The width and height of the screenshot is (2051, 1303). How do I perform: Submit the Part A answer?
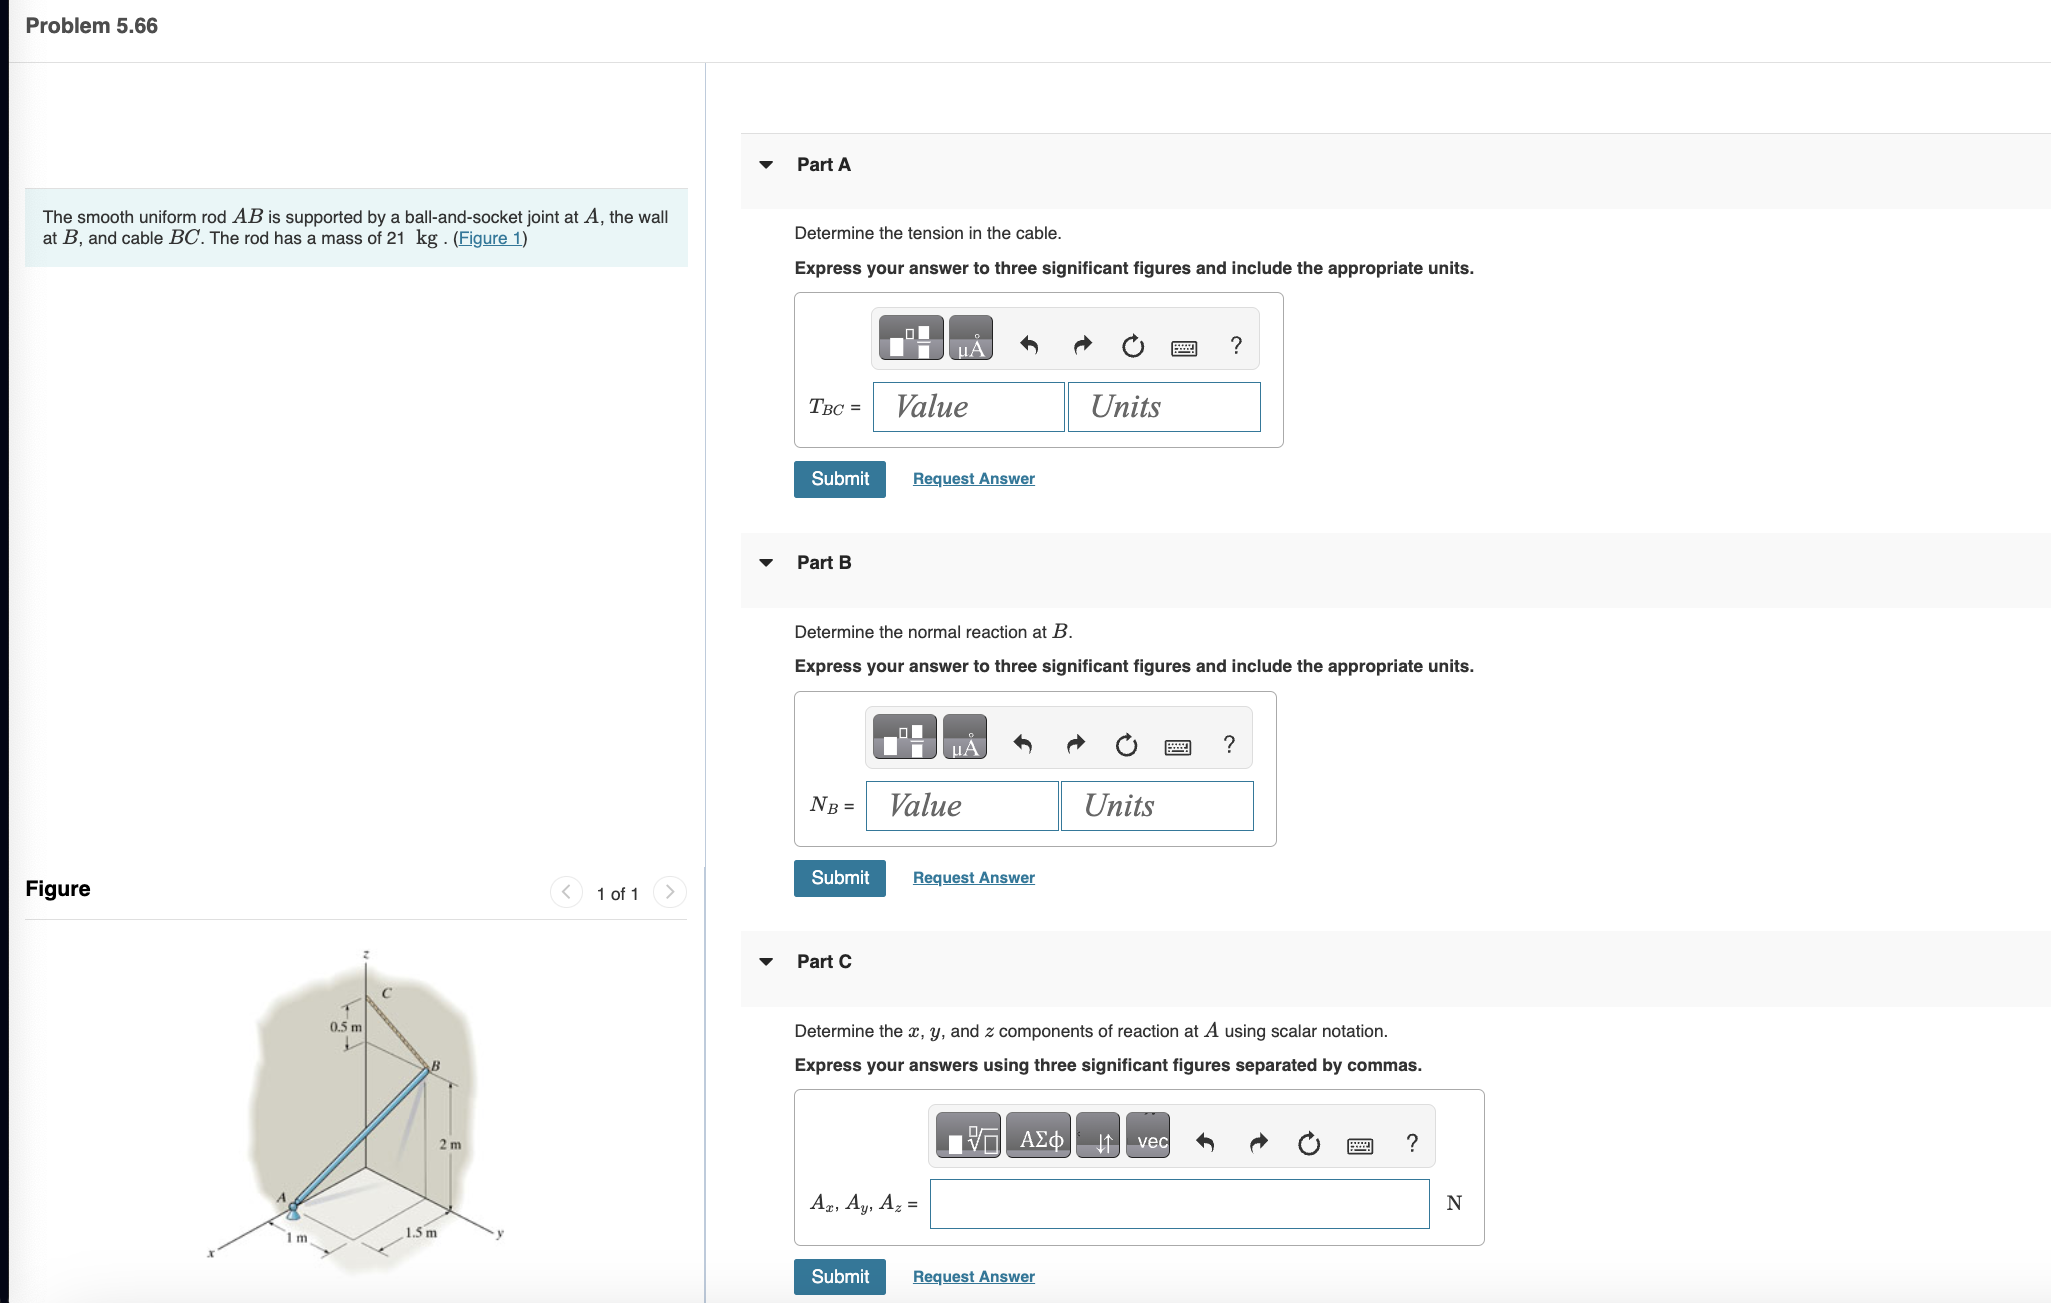click(839, 479)
